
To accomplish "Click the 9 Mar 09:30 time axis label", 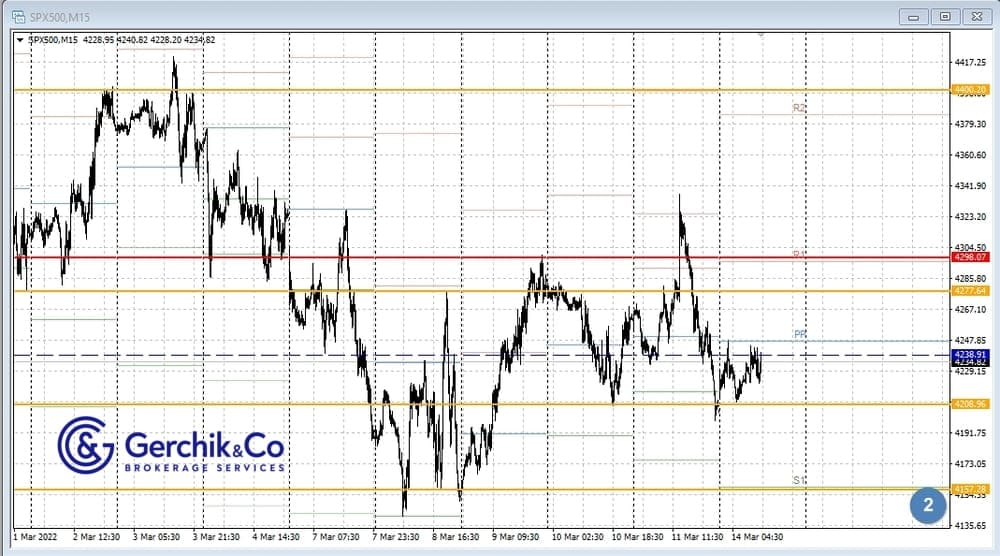I will click(x=516, y=536).
